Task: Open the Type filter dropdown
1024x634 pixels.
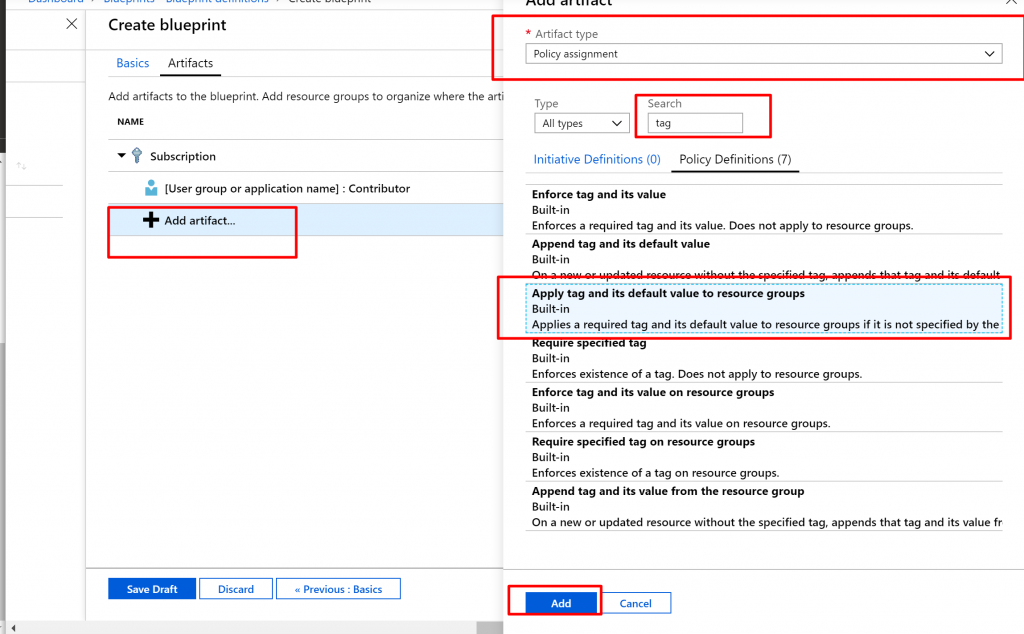Action: (582, 123)
